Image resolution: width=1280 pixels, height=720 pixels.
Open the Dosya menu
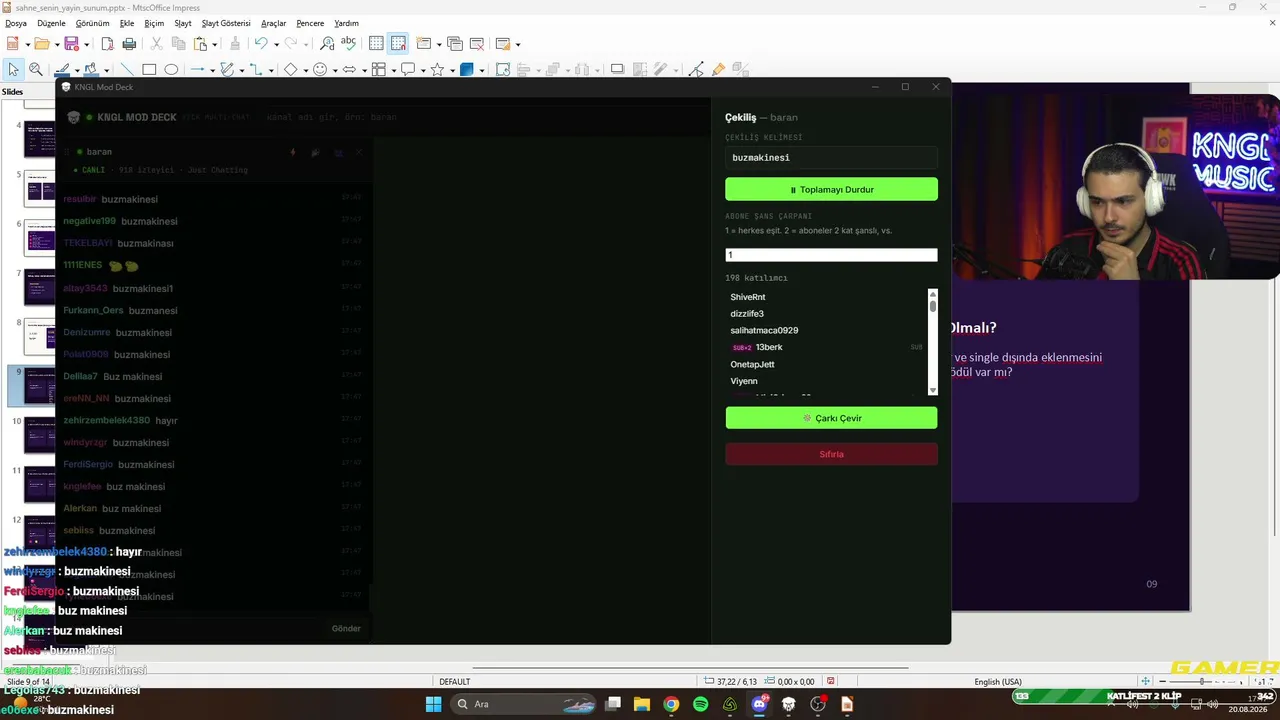(16, 23)
